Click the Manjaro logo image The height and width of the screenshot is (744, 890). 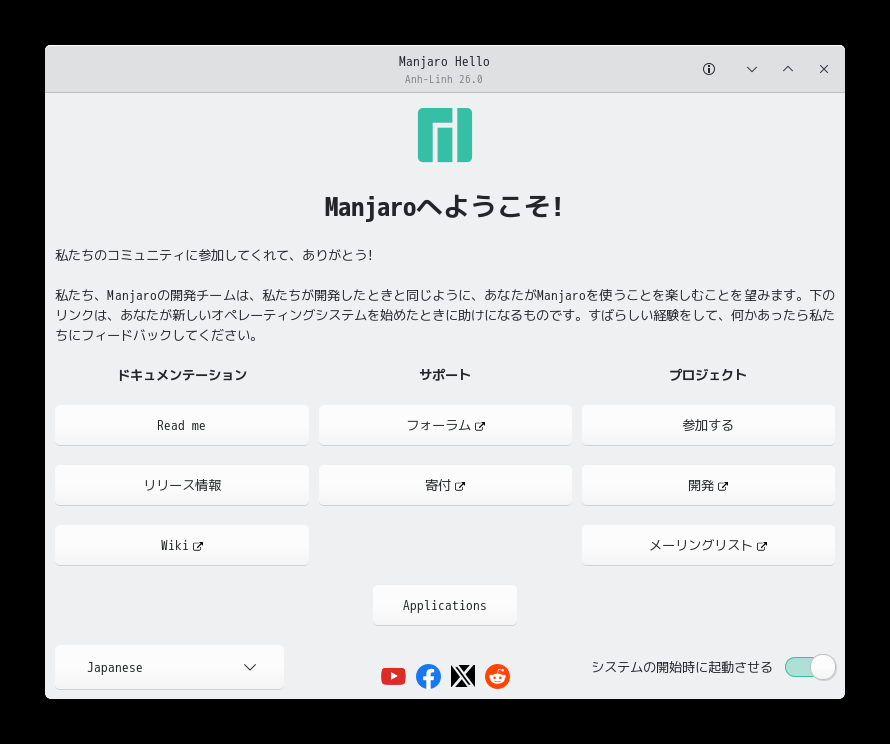tap(445, 135)
